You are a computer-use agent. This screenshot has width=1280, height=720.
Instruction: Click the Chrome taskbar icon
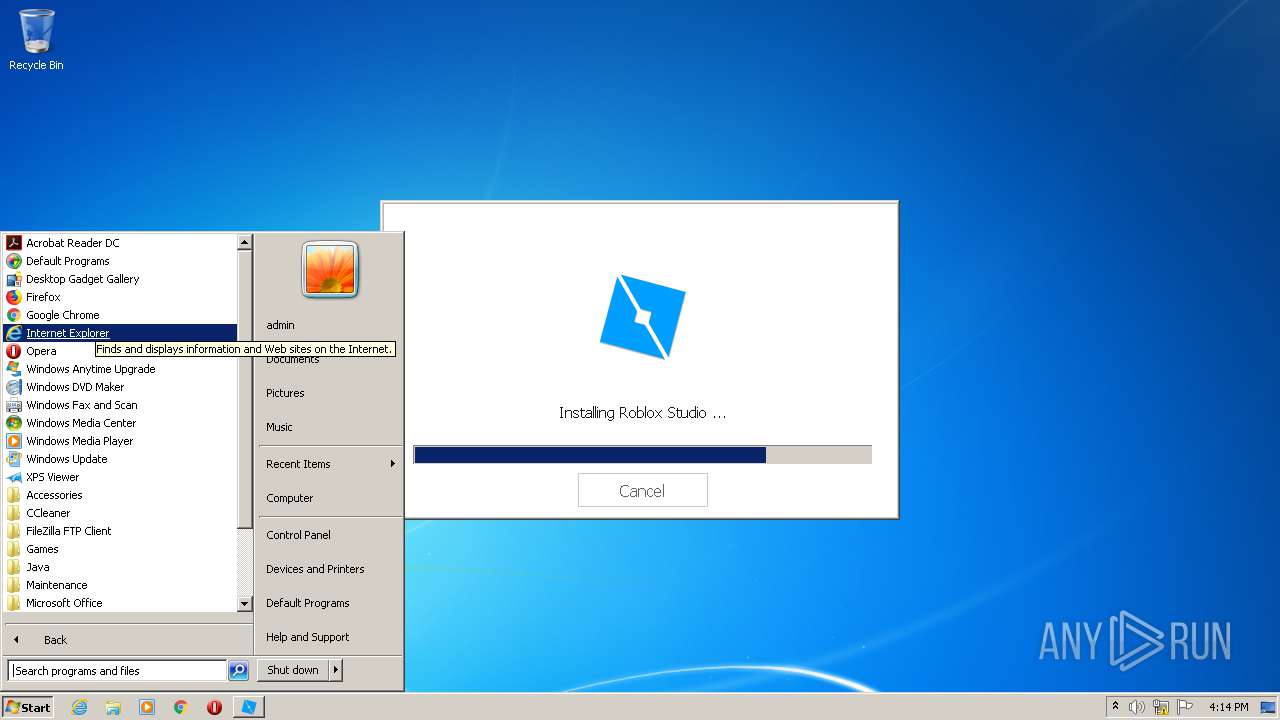coord(181,707)
